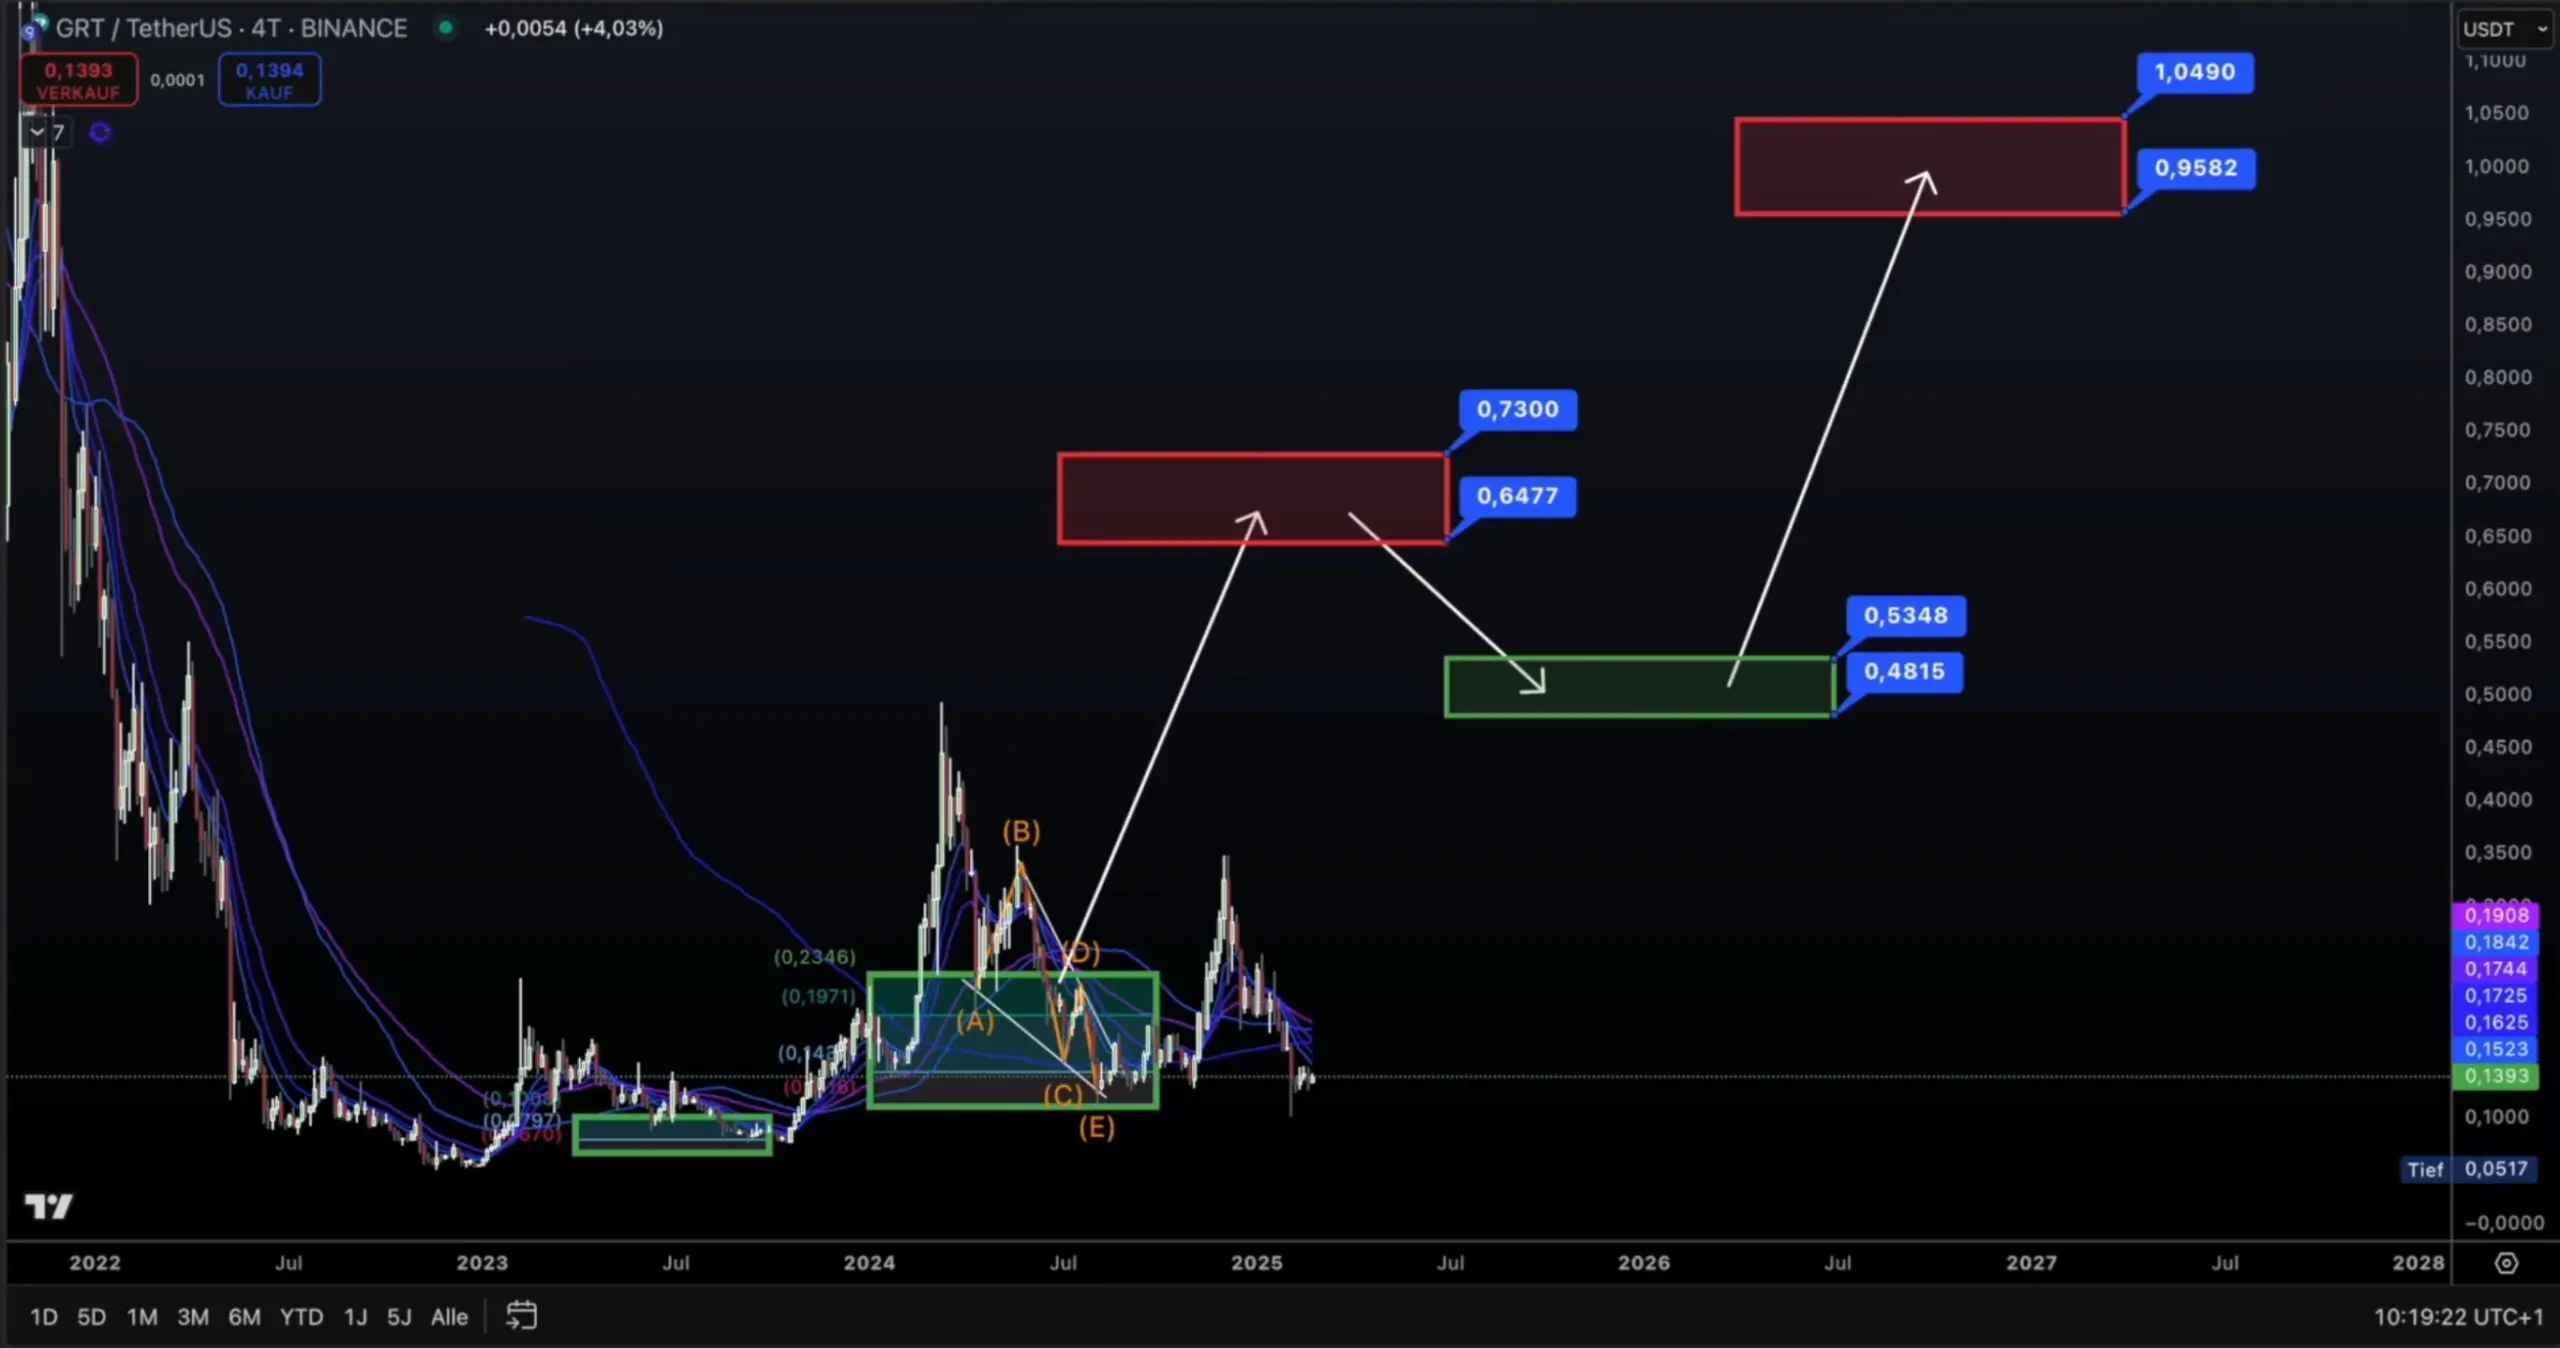This screenshot has height=1348, width=2560.
Task: Open the USDT currency dropdown
Action: pyautogui.click(x=2504, y=29)
